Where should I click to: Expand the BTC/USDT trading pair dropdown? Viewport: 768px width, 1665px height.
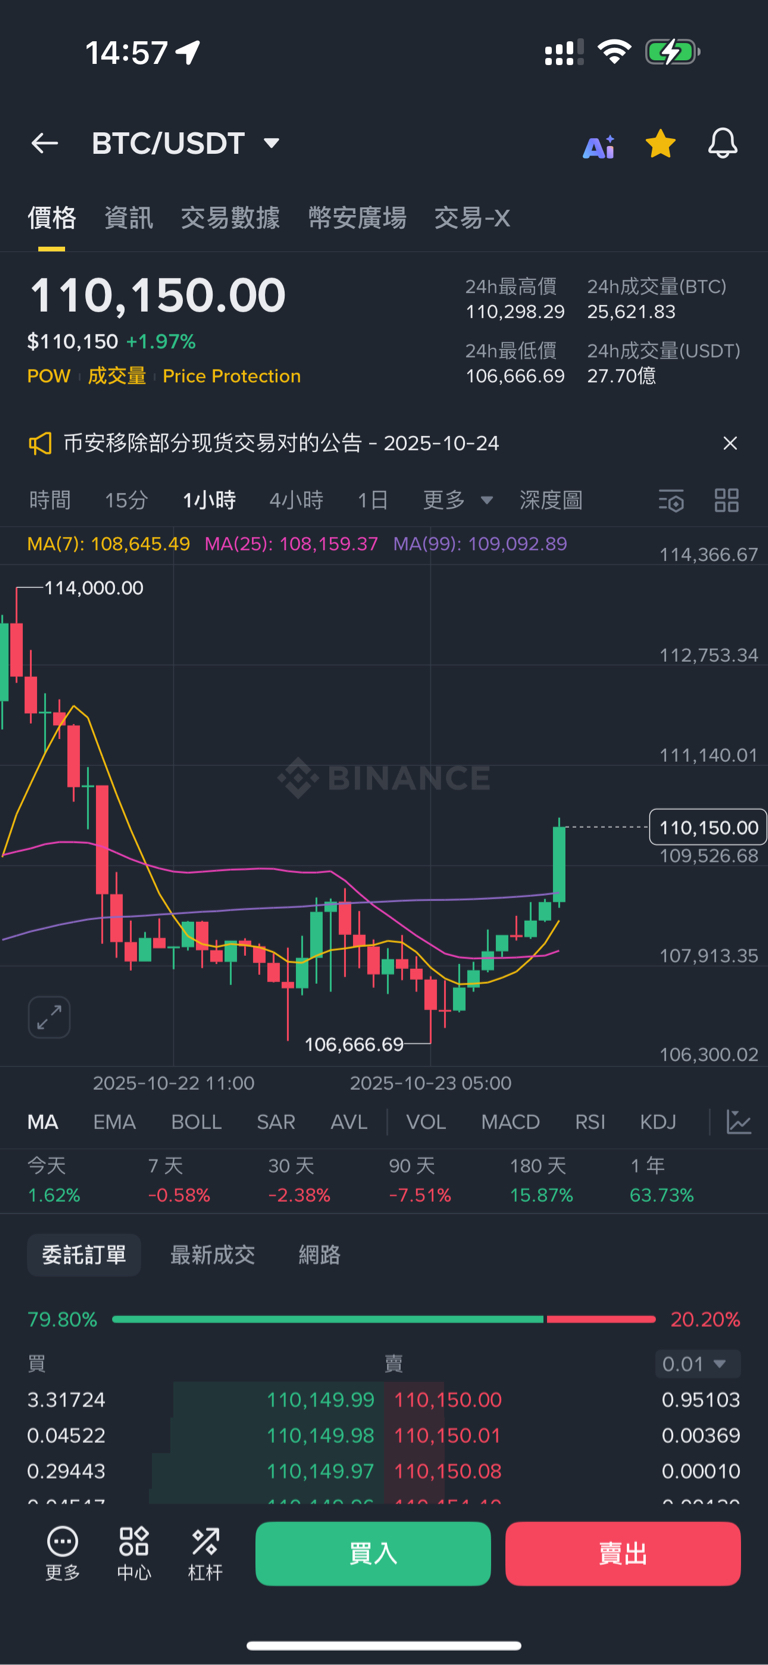pyautogui.click(x=271, y=144)
